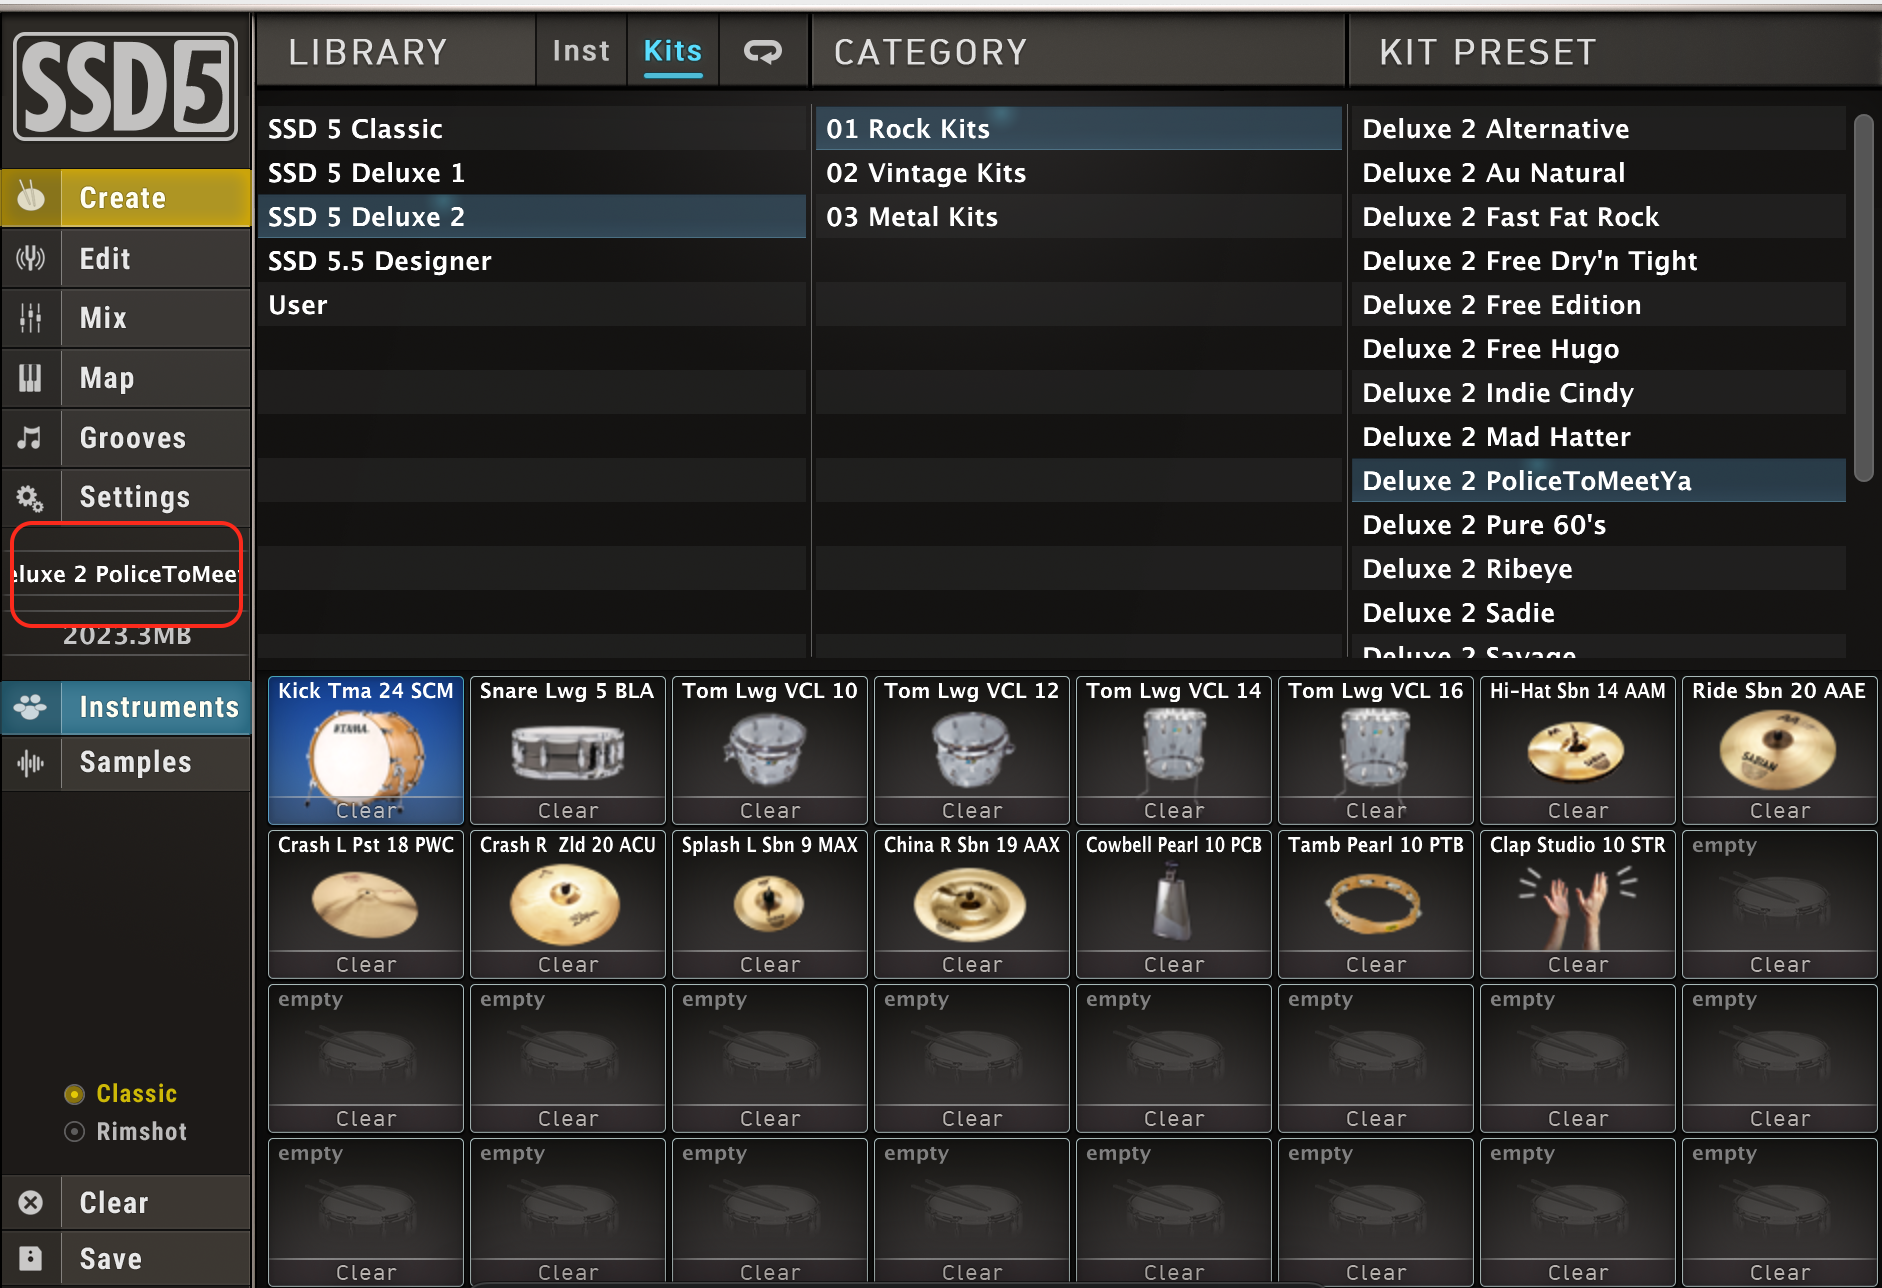
Task: Enable the Classic radio option
Action: 74,1094
